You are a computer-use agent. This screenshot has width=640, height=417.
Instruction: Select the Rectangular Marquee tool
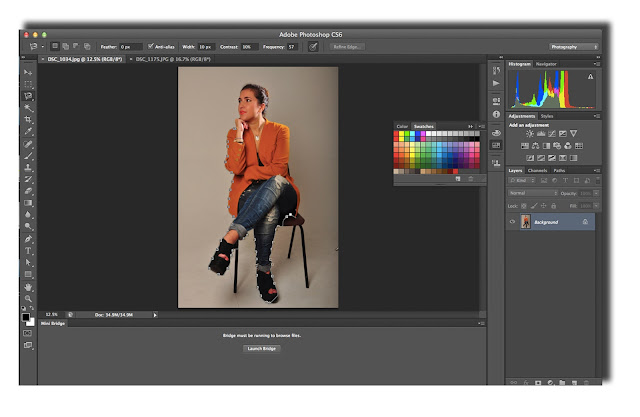tap(28, 84)
